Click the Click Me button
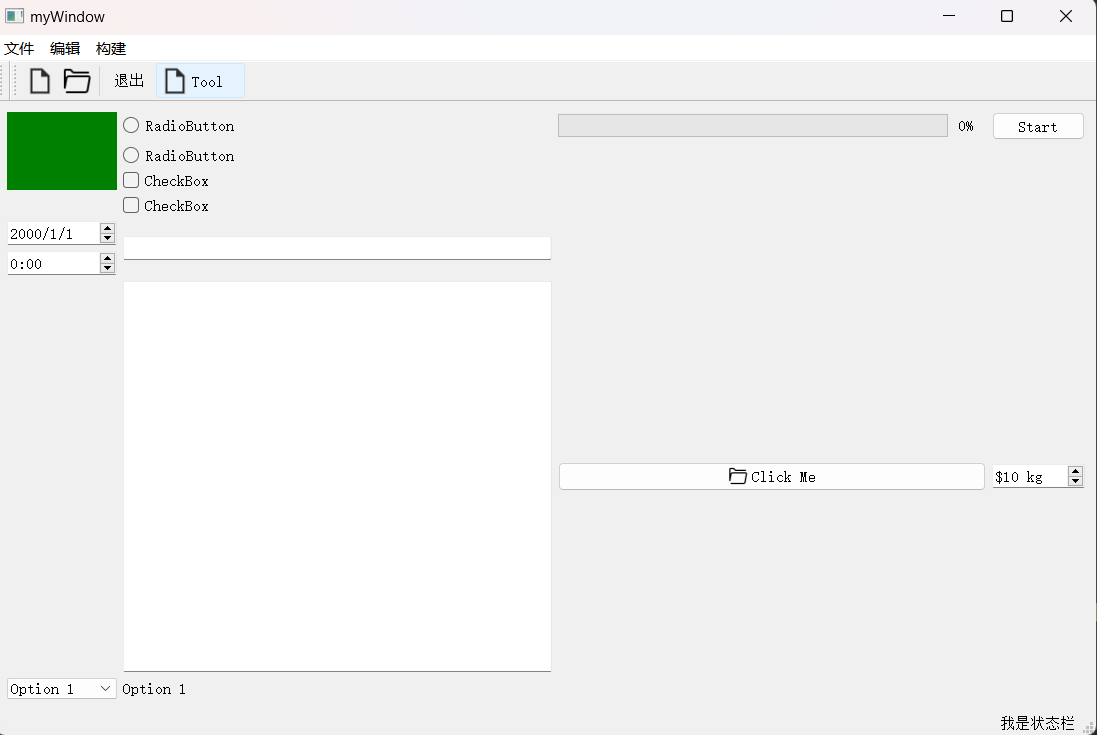 772,477
